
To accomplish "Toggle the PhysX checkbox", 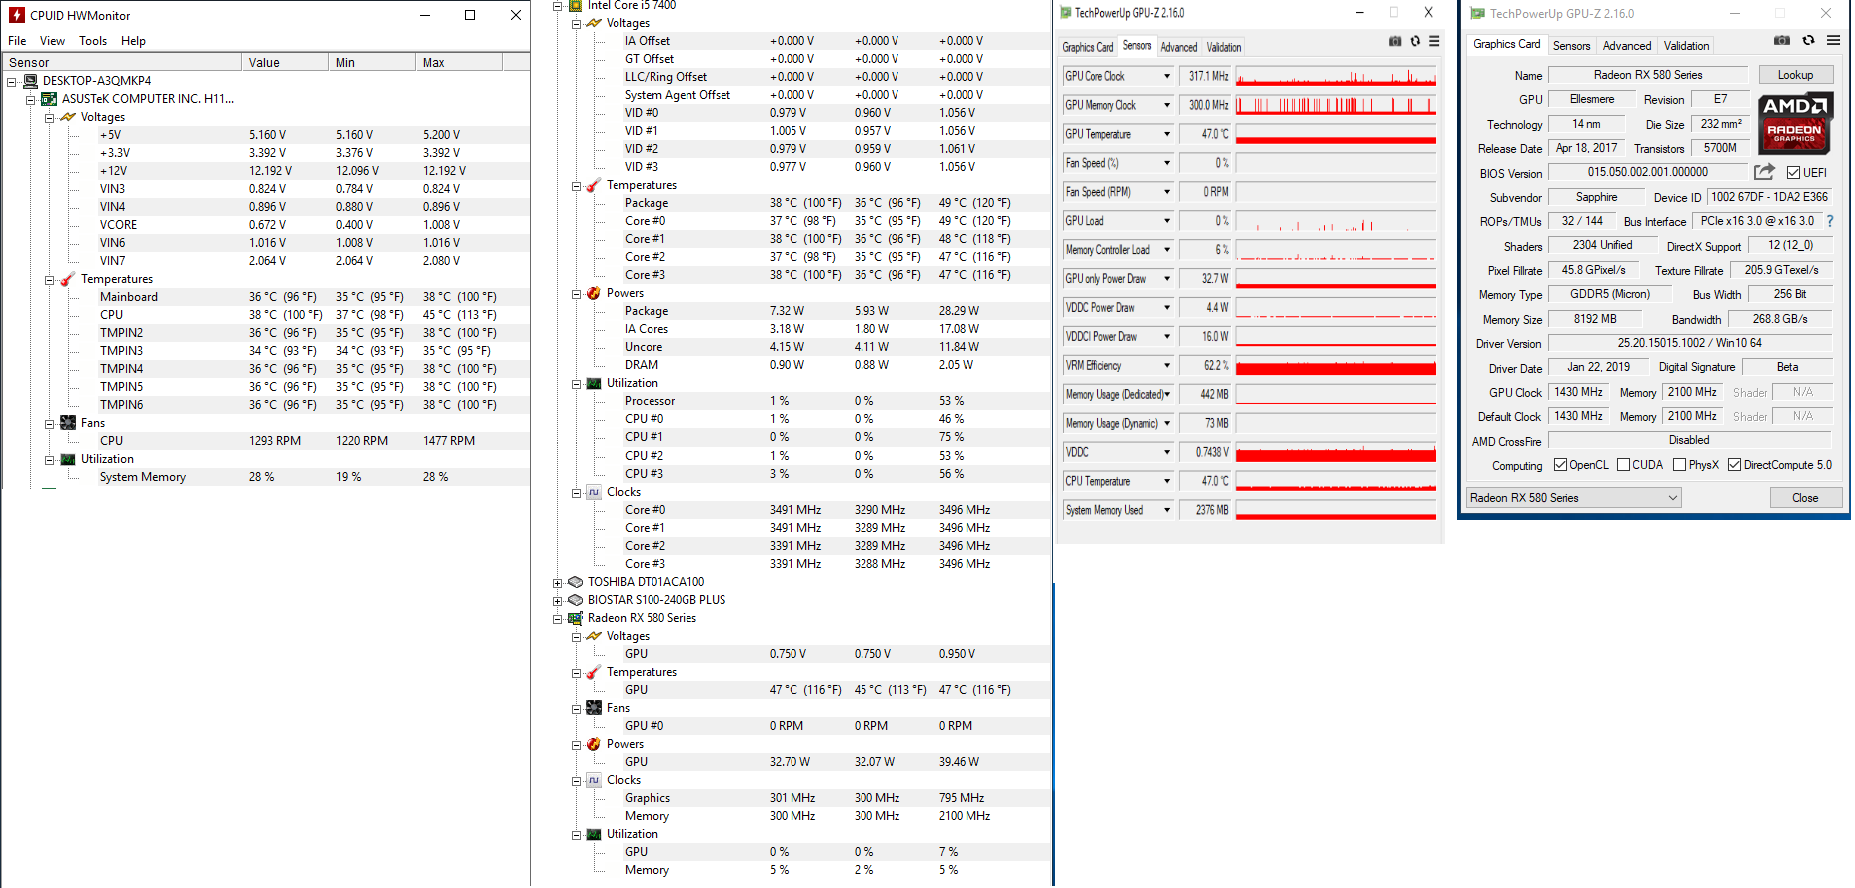I will pos(1680,465).
